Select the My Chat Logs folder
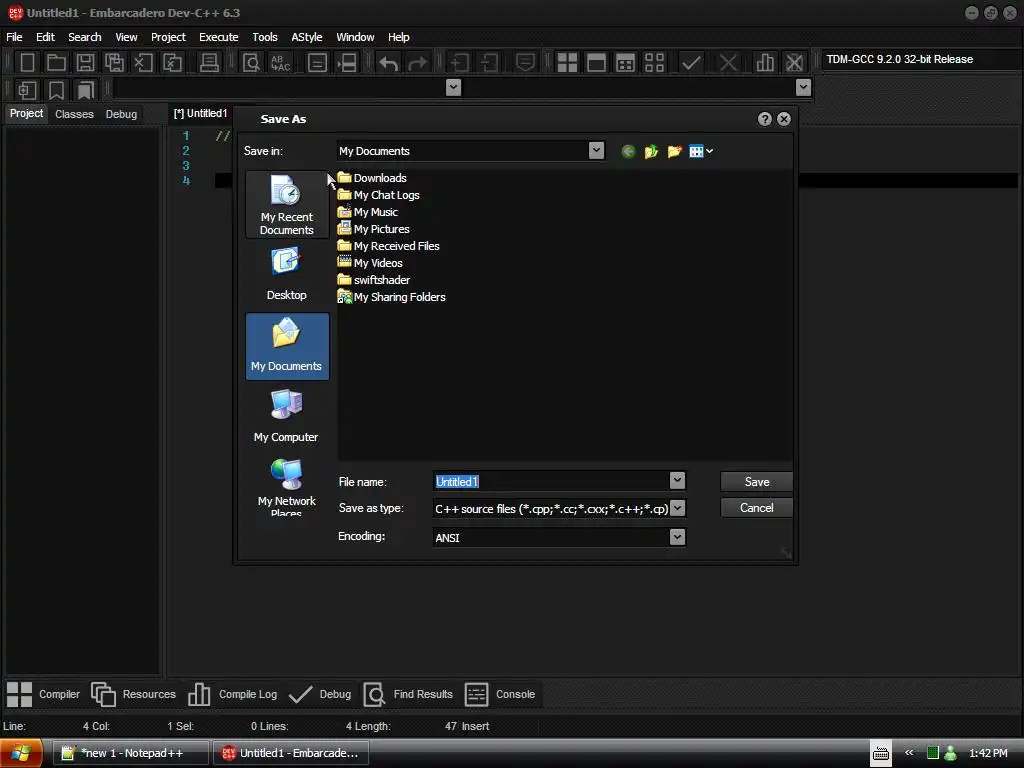The image size is (1024, 768). pos(379,195)
